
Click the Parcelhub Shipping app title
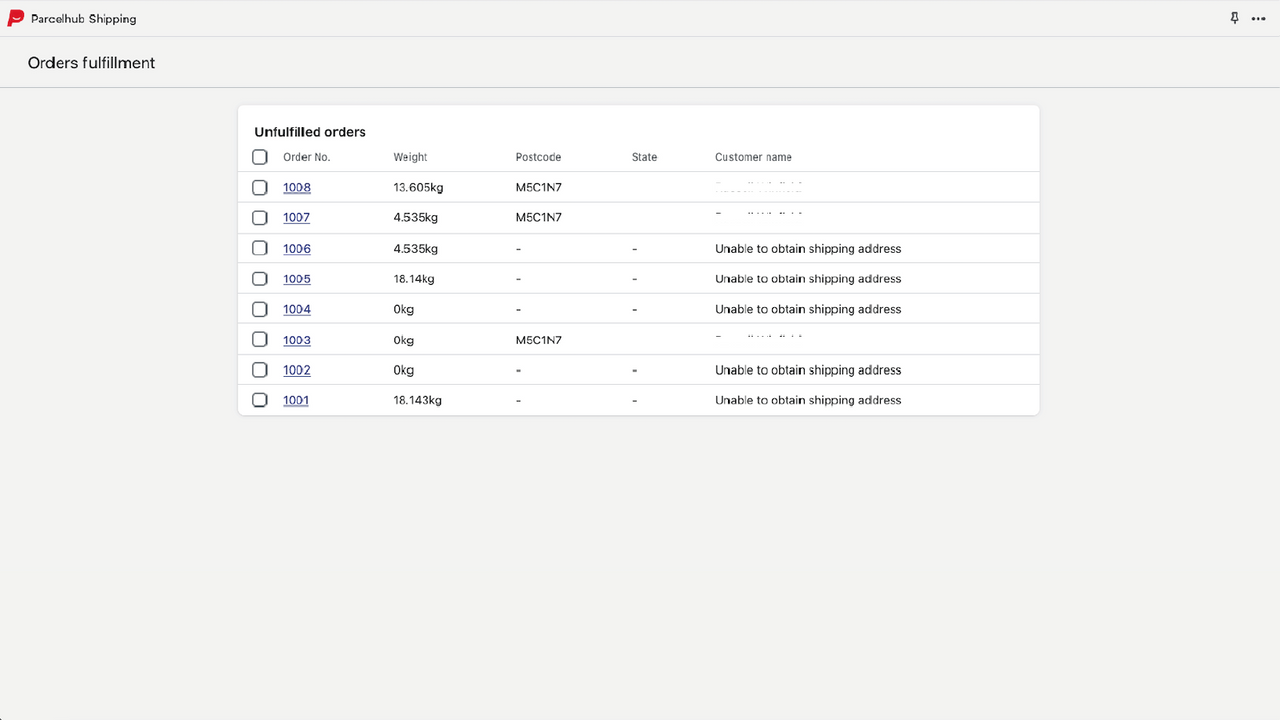pyautogui.click(x=84, y=19)
